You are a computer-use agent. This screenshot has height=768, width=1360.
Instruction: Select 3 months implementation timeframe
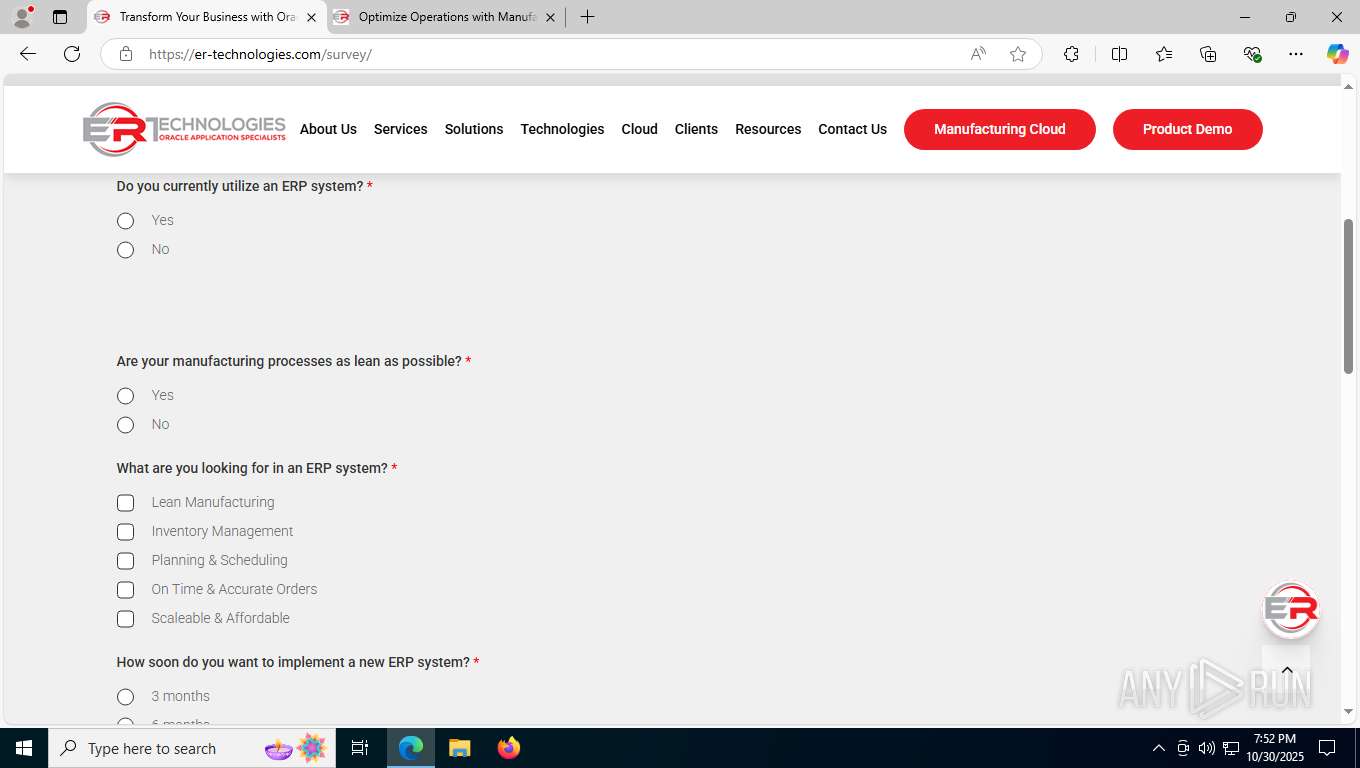tap(125, 697)
